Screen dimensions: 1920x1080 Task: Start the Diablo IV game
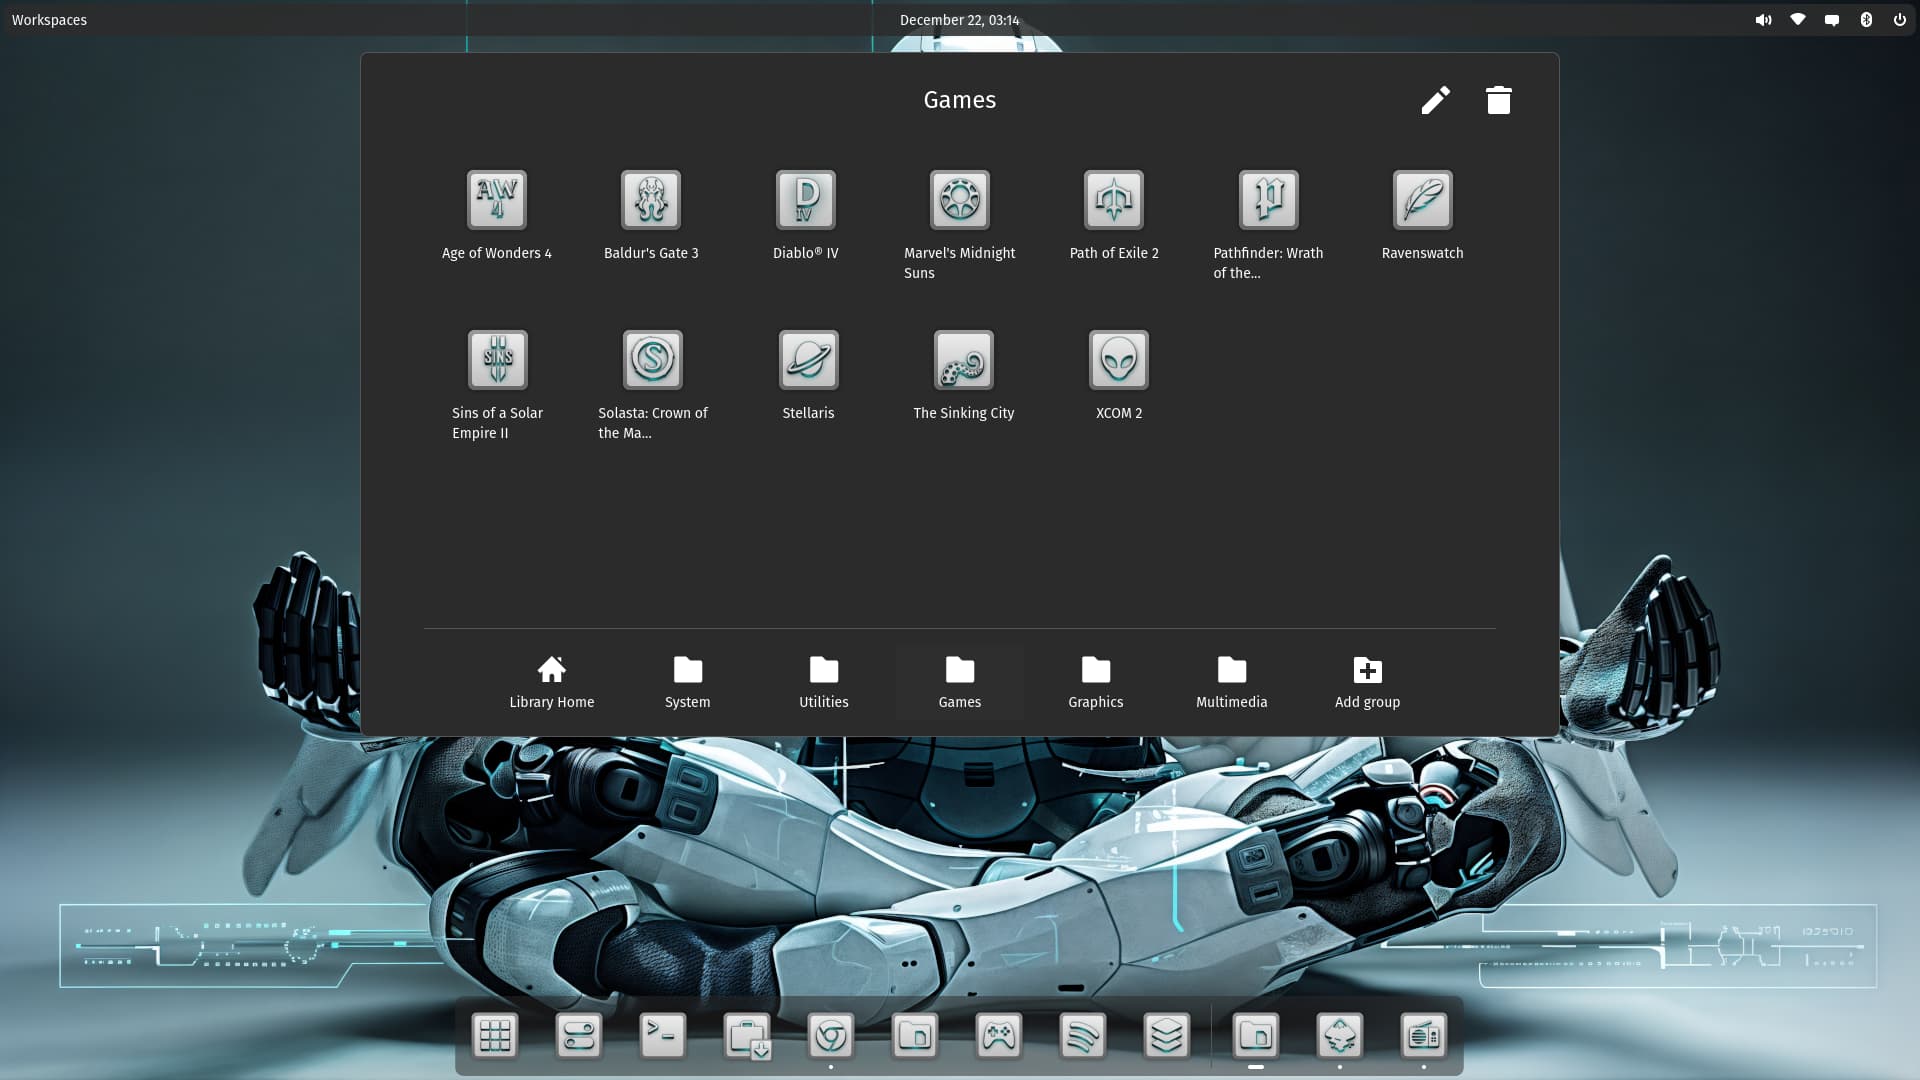[x=806, y=200]
